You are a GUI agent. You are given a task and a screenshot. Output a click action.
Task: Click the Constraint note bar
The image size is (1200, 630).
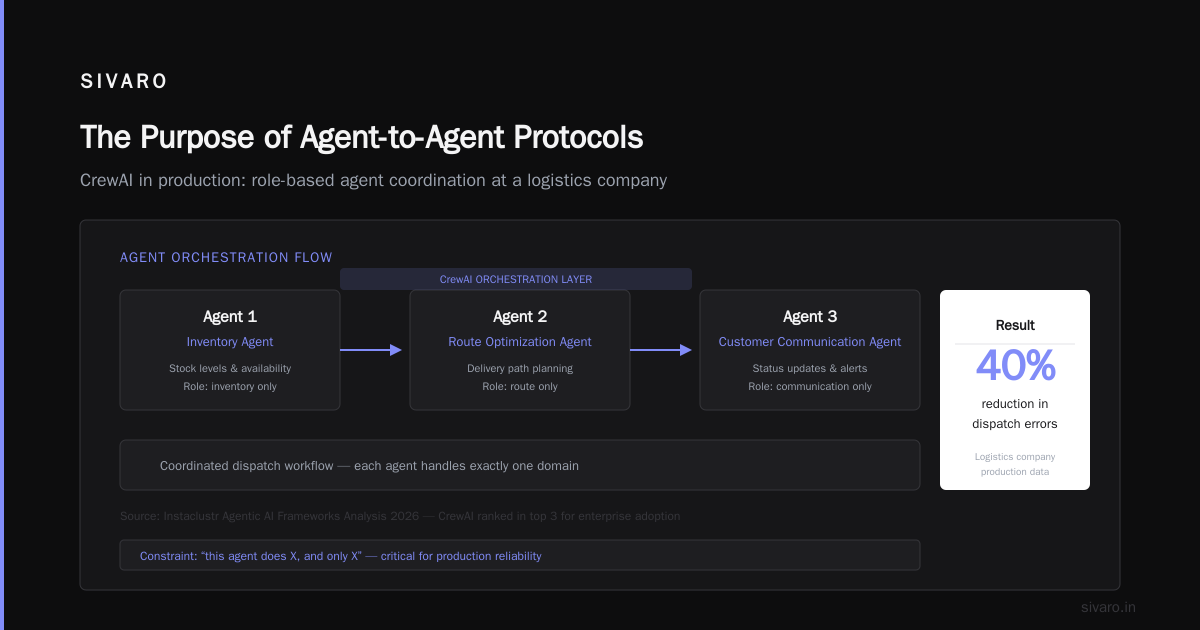[x=520, y=555]
